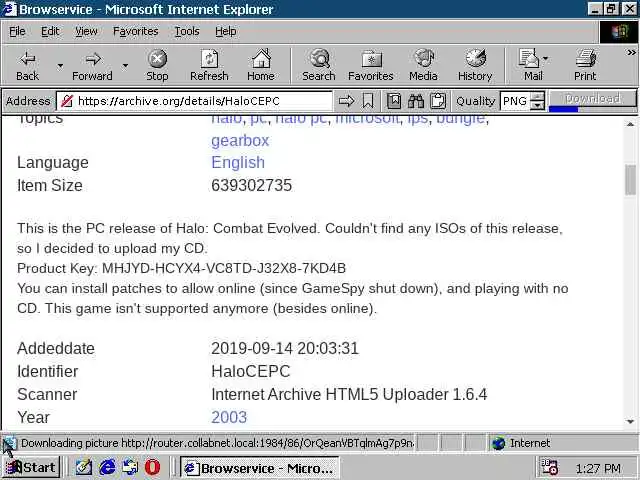
Task: Click the scrollbar down arrow
Action: 630,422
